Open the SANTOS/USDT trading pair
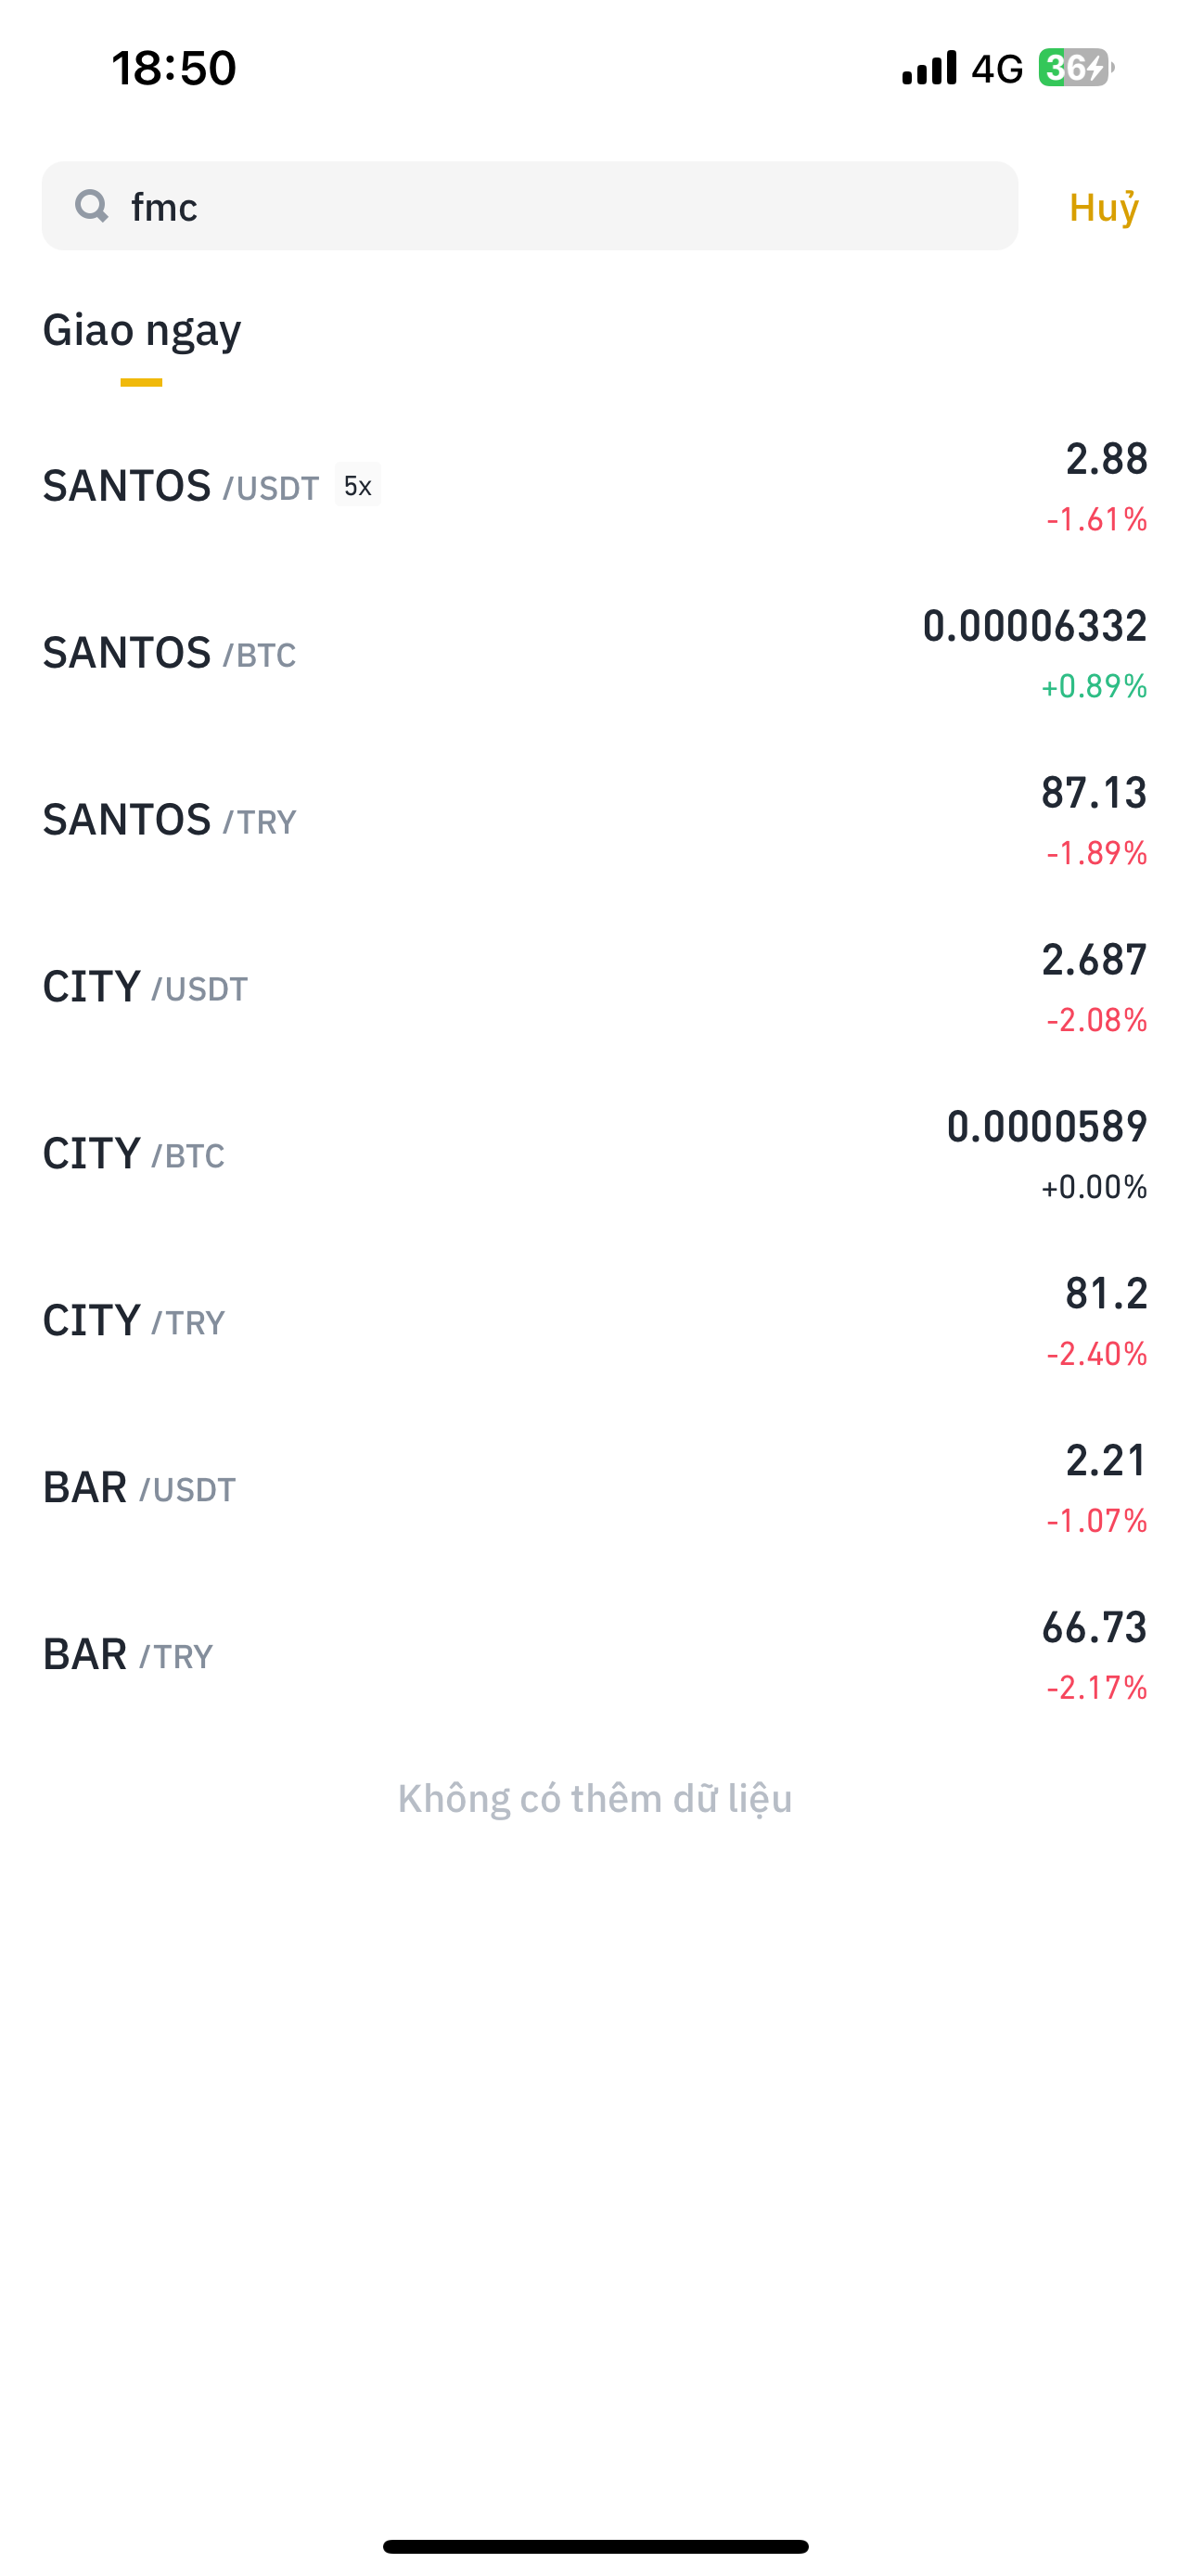 595,487
